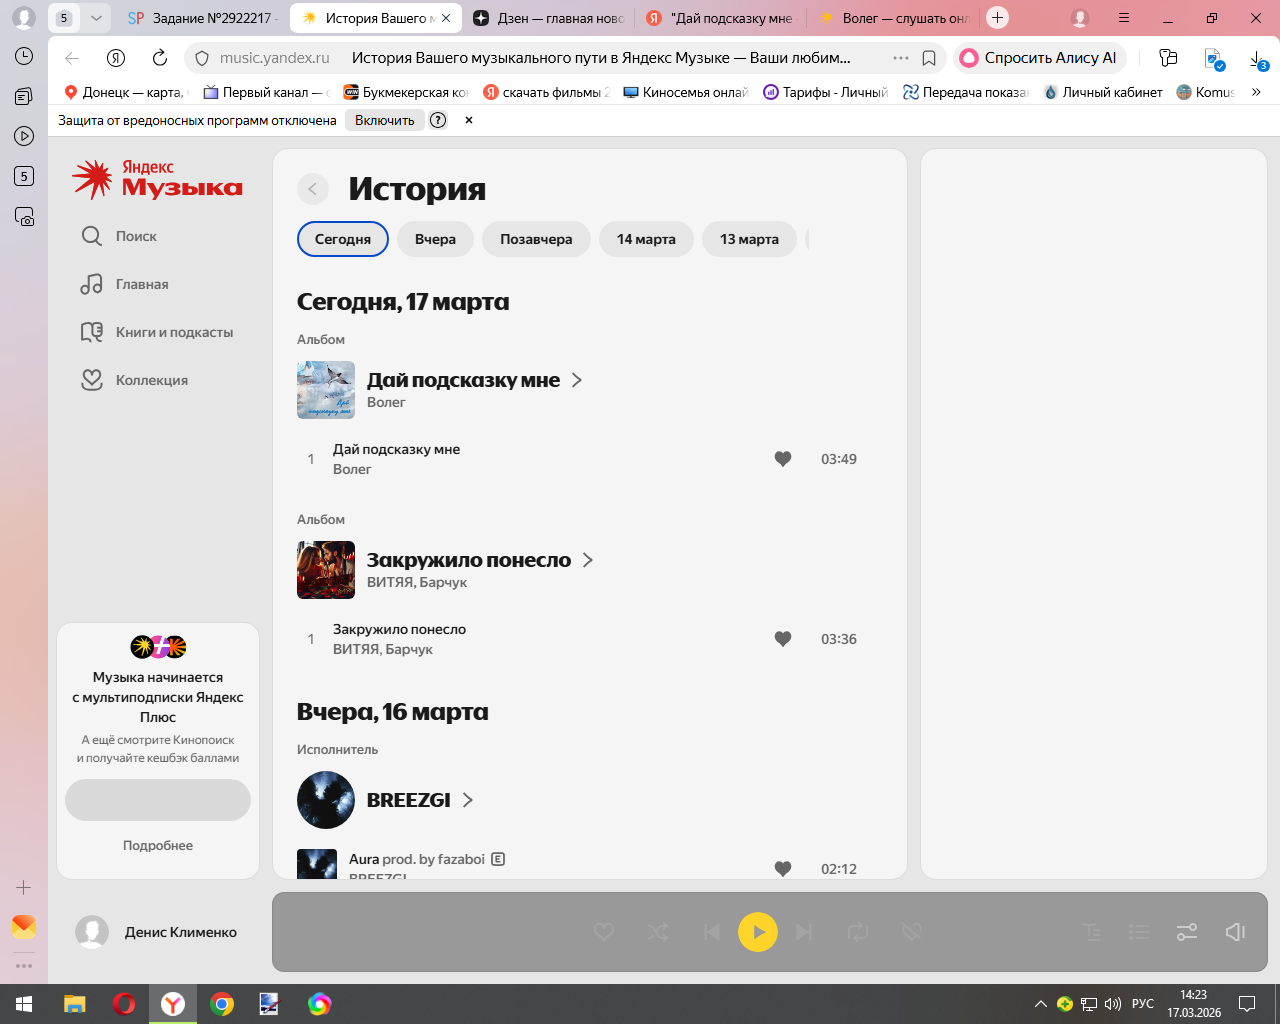1280x1024 pixels.
Task: Open the Yandex home button near reload
Action: pos(116,58)
